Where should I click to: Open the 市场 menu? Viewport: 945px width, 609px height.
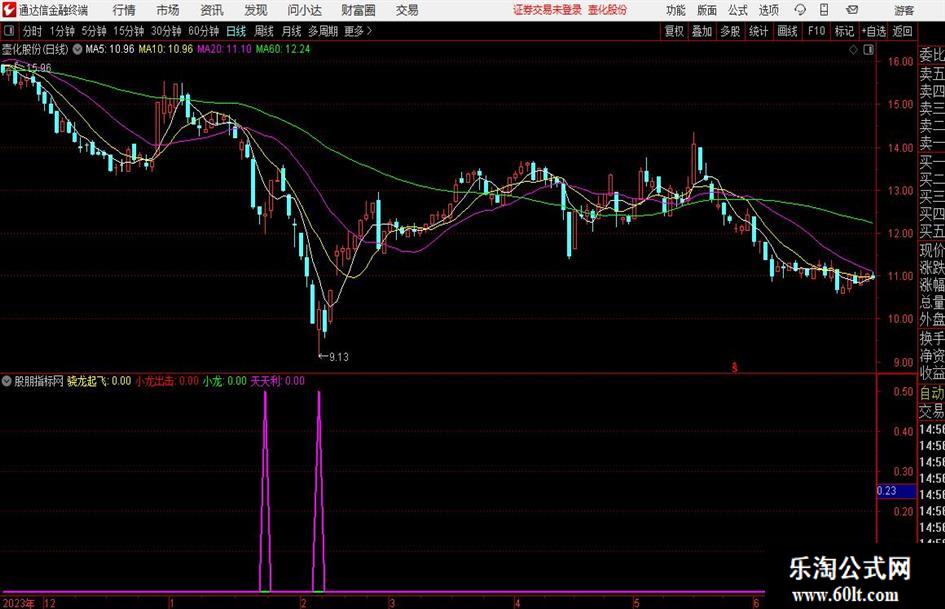168,10
